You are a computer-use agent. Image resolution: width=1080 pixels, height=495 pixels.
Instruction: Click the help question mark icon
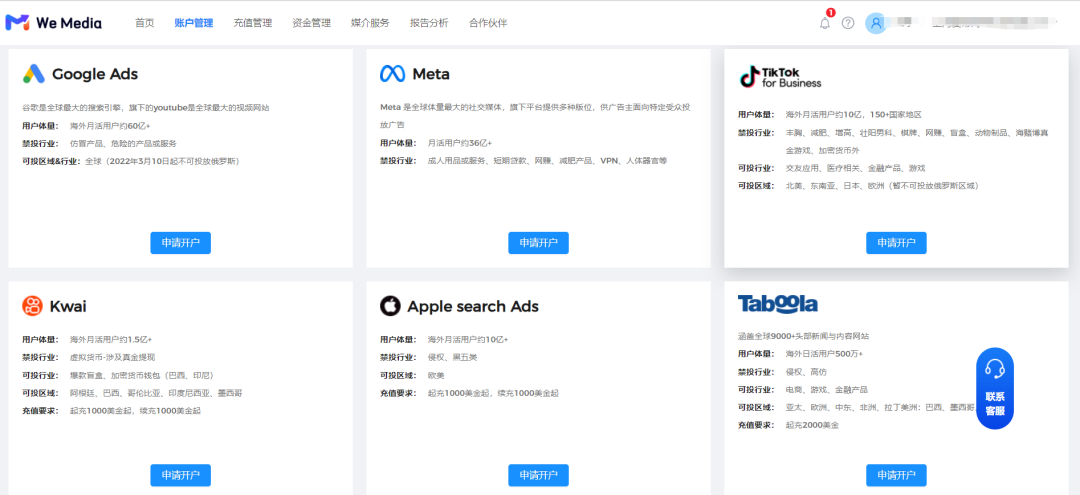coord(848,23)
